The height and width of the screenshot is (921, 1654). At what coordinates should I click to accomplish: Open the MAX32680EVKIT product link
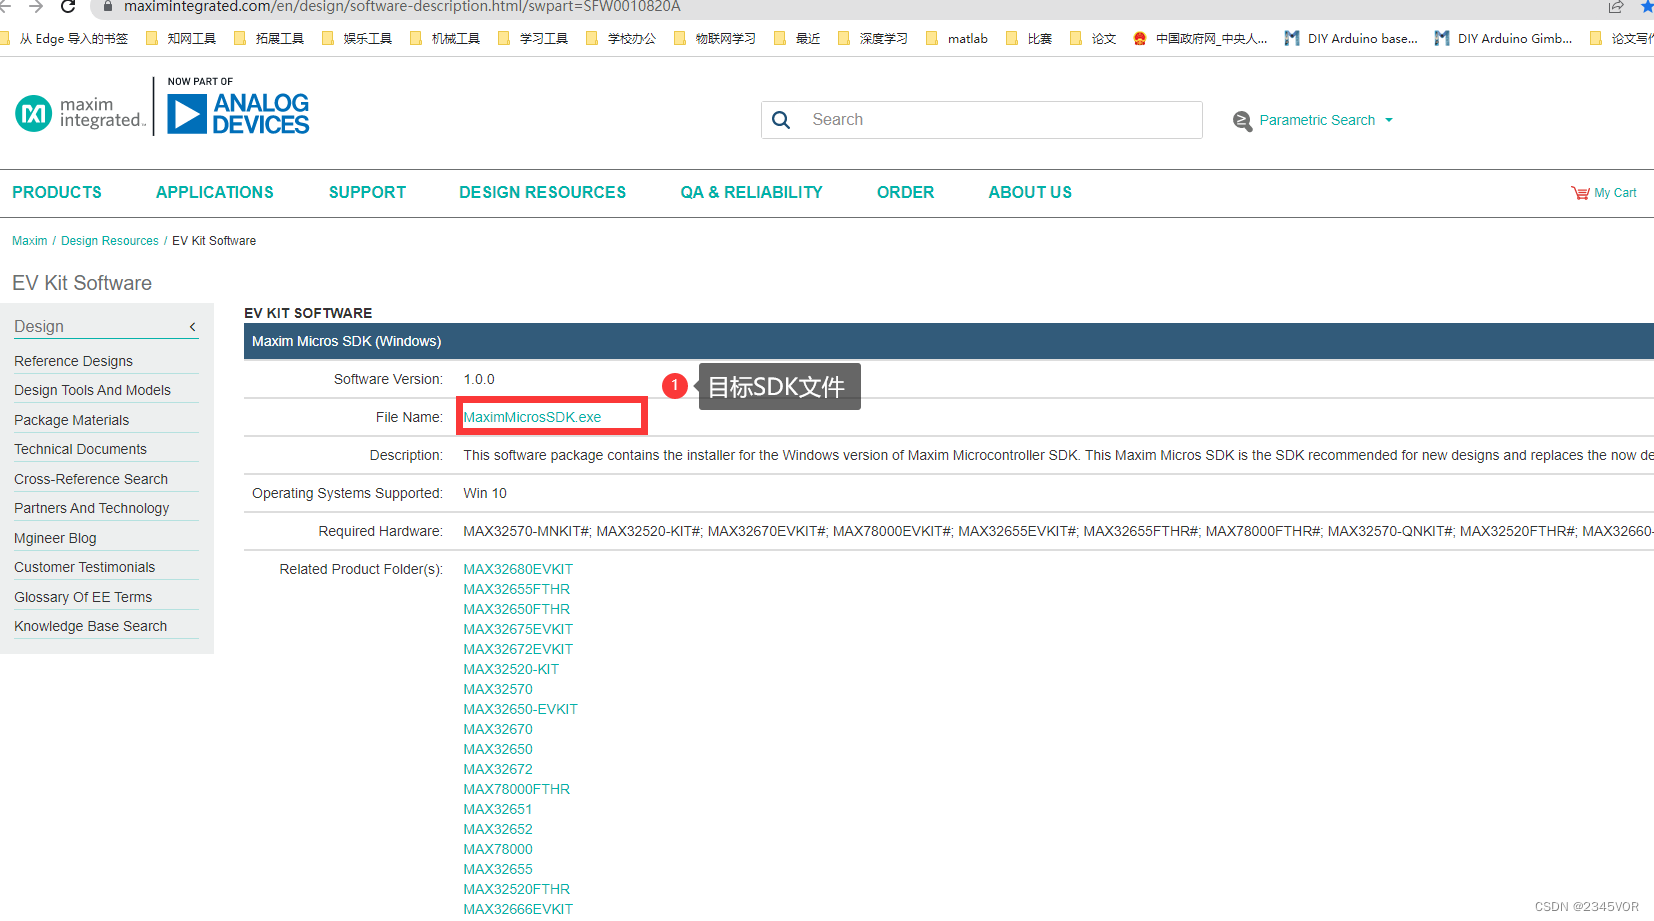(x=518, y=569)
